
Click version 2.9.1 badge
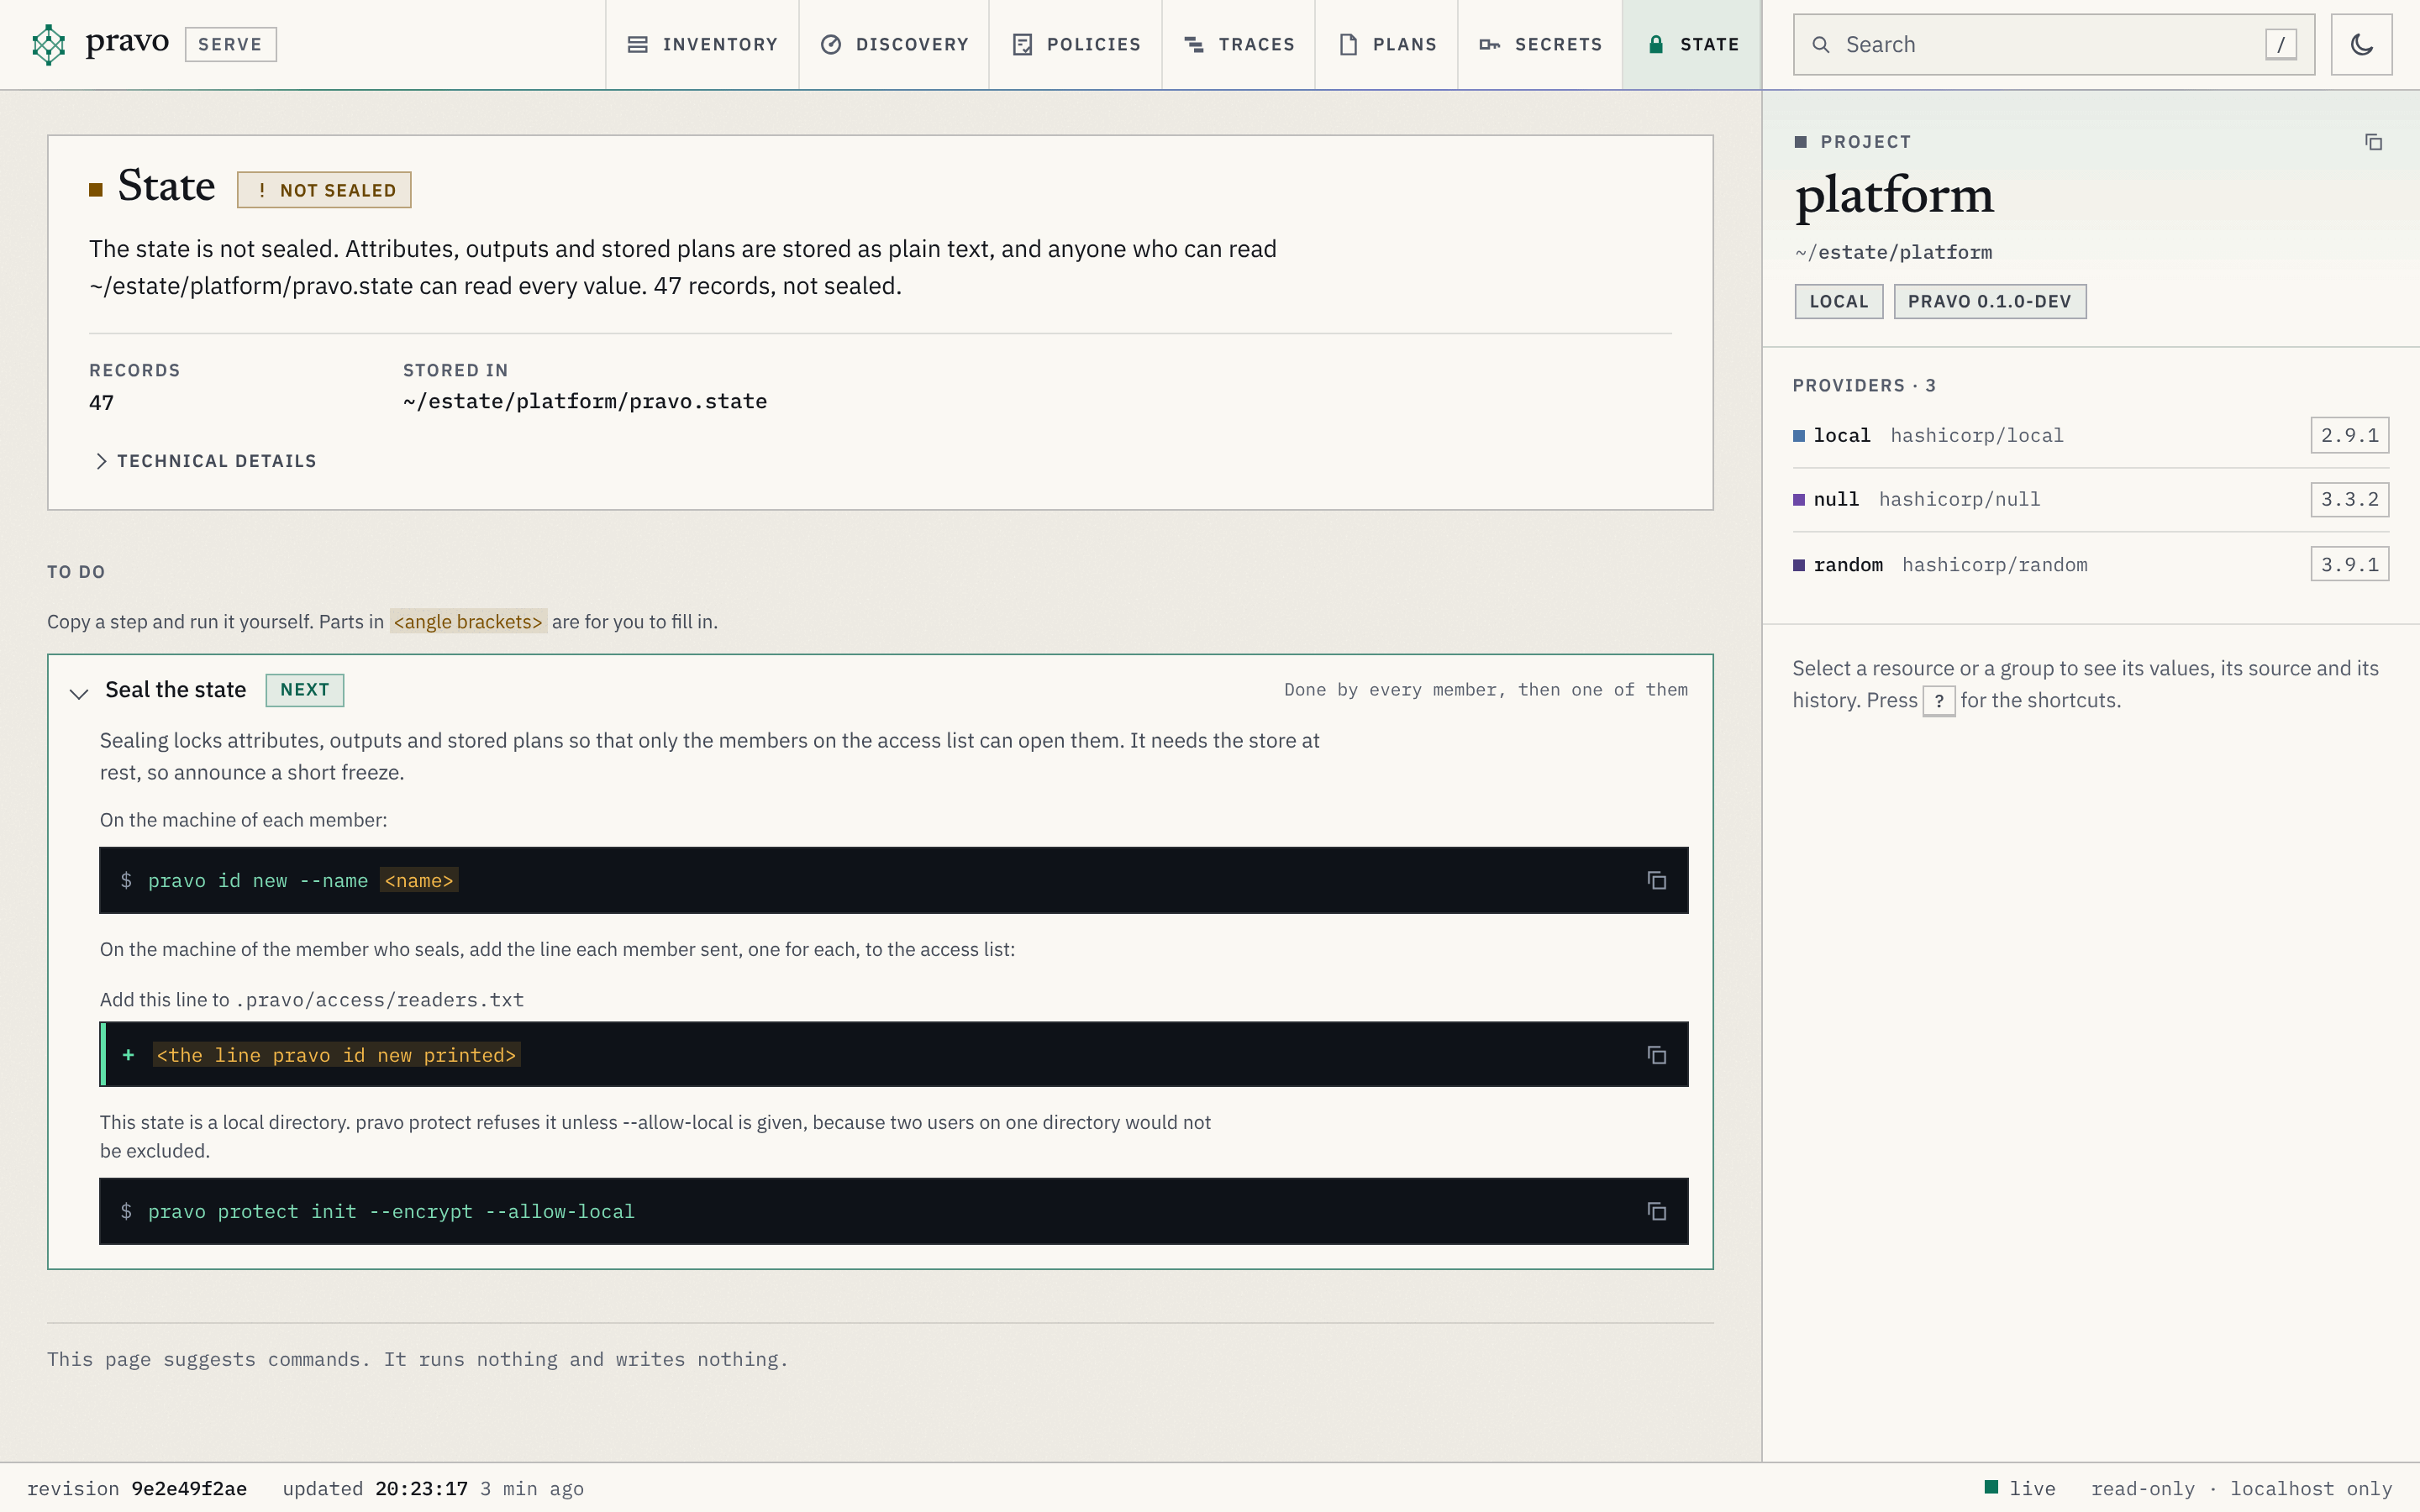(x=2349, y=436)
